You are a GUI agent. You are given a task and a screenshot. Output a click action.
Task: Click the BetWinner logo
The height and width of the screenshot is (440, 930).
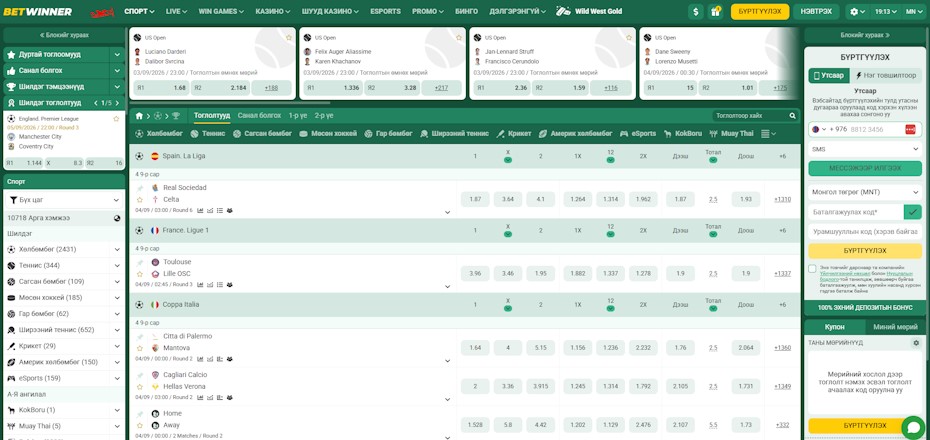pos(37,12)
